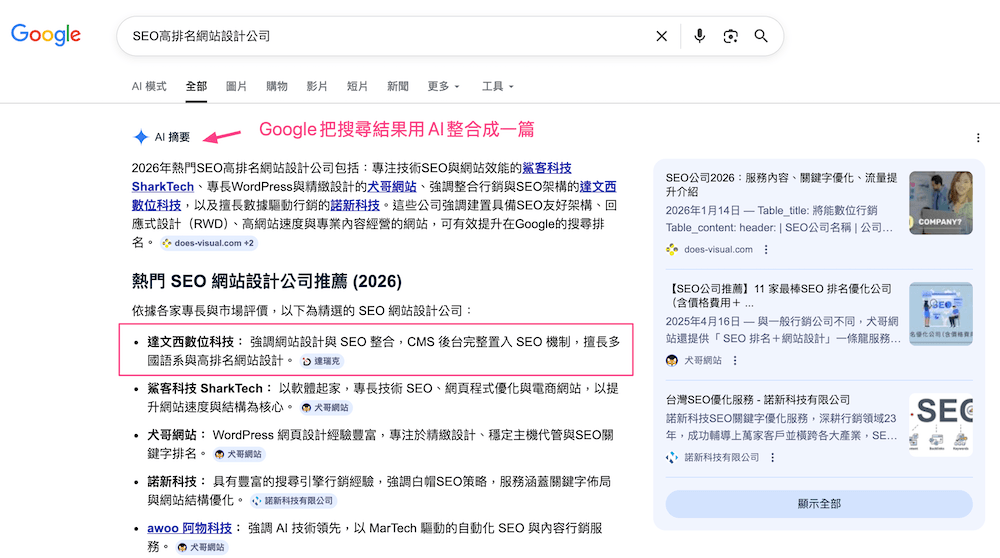This screenshot has width=1000, height=558.
Task: Open Google Lens image search icon
Action: pyautogui.click(x=730, y=36)
